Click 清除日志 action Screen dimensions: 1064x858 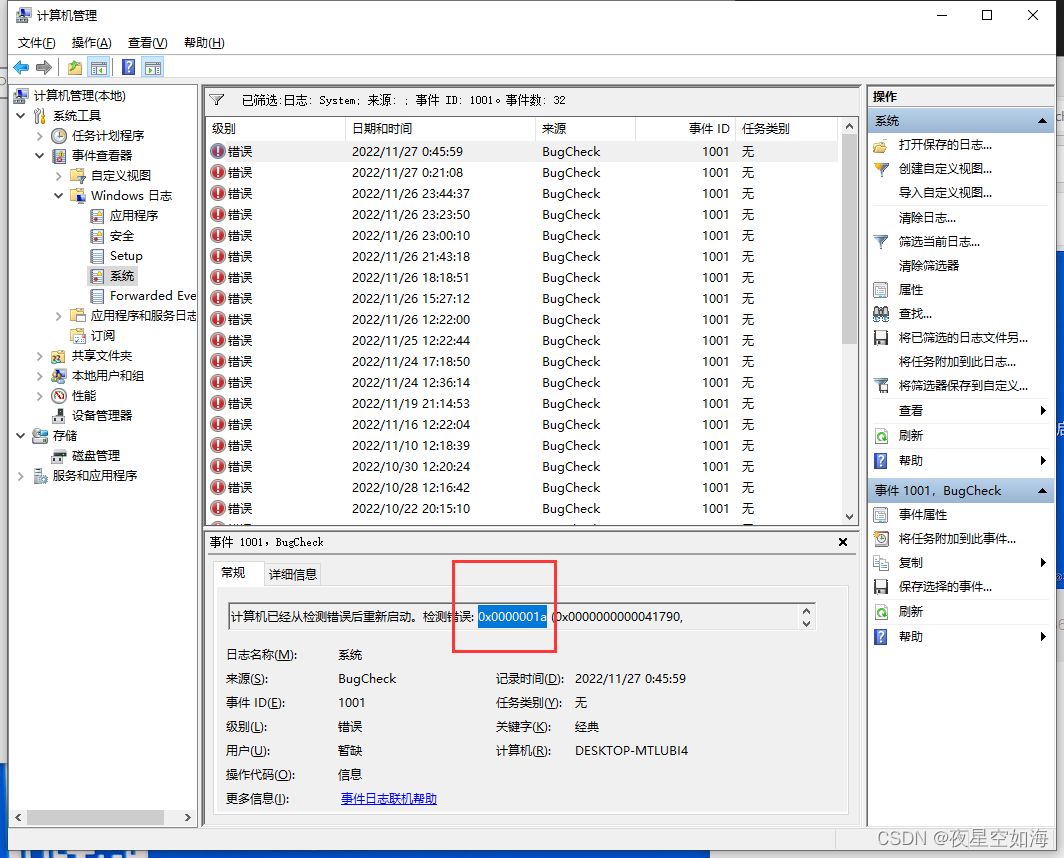[927, 218]
